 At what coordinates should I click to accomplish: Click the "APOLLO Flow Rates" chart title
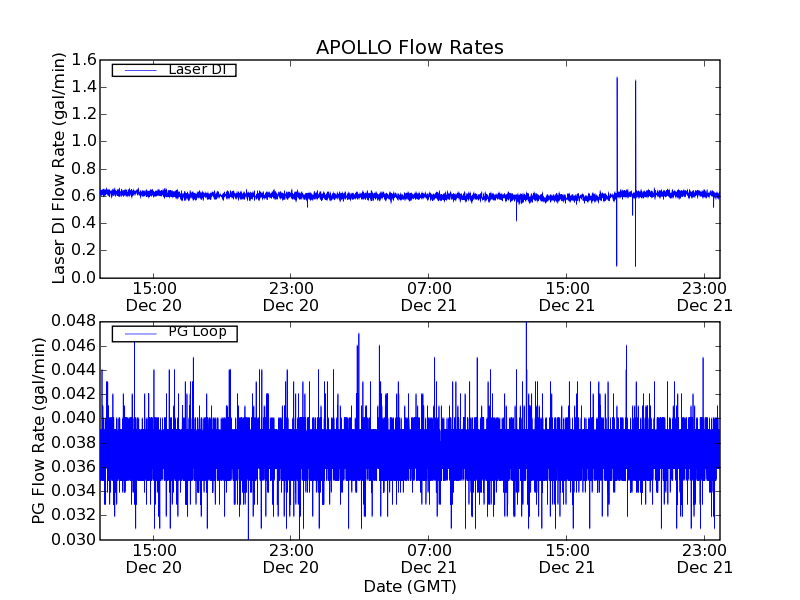pos(409,47)
